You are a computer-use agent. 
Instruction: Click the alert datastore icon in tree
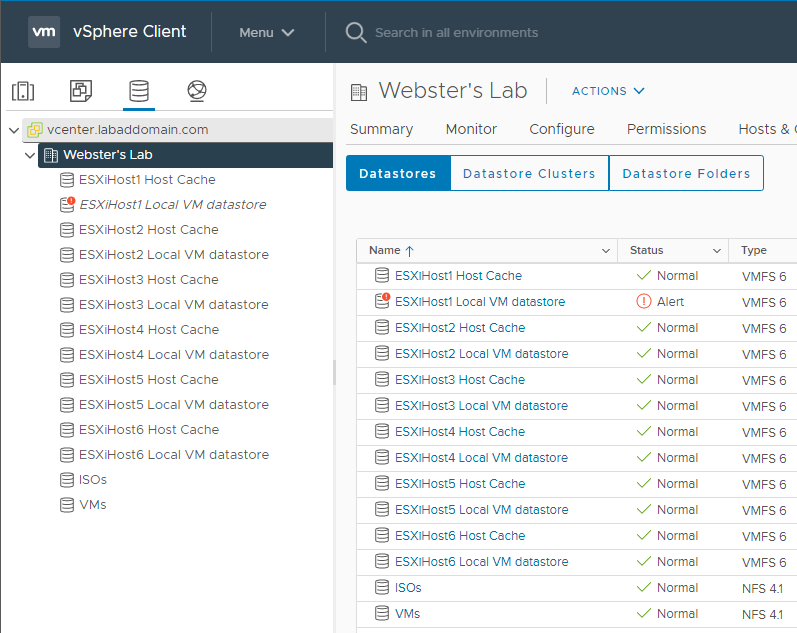point(68,204)
